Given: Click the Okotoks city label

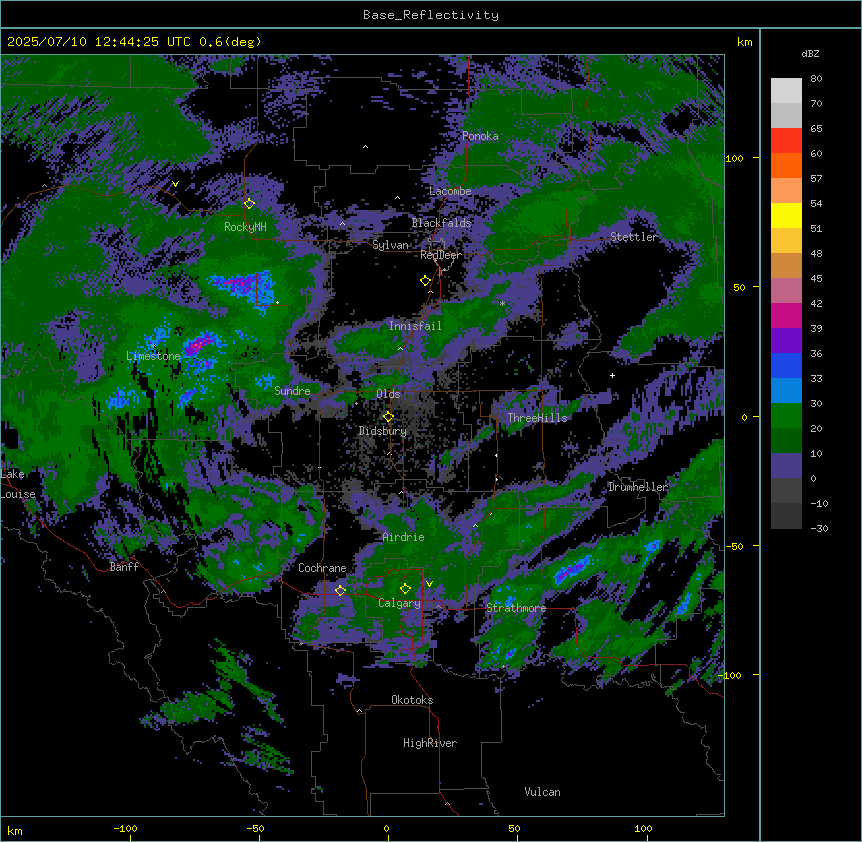Looking at the screenshot, I should [x=412, y=700].
